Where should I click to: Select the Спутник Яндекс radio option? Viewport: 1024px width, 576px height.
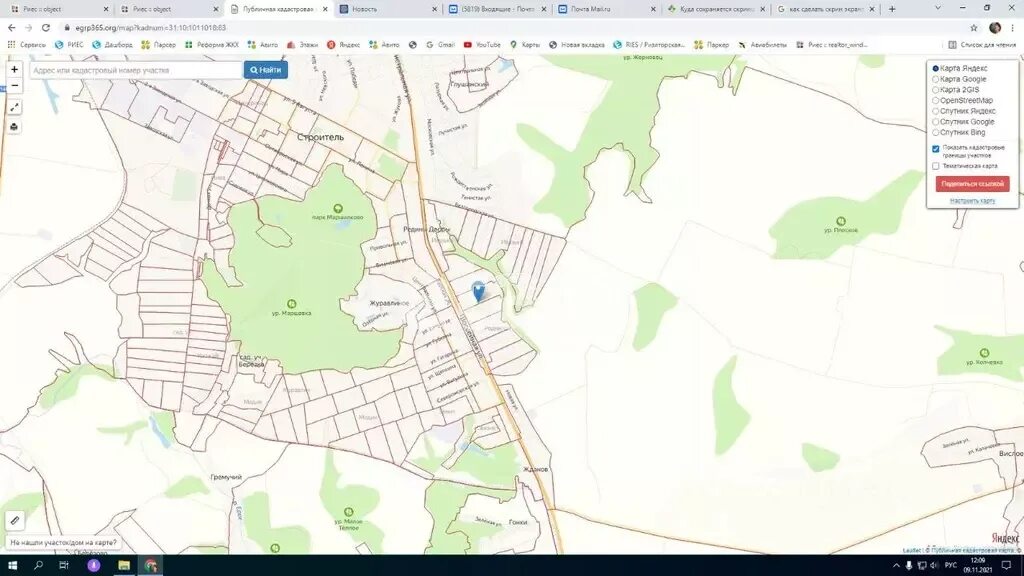(x=936, y=111)
